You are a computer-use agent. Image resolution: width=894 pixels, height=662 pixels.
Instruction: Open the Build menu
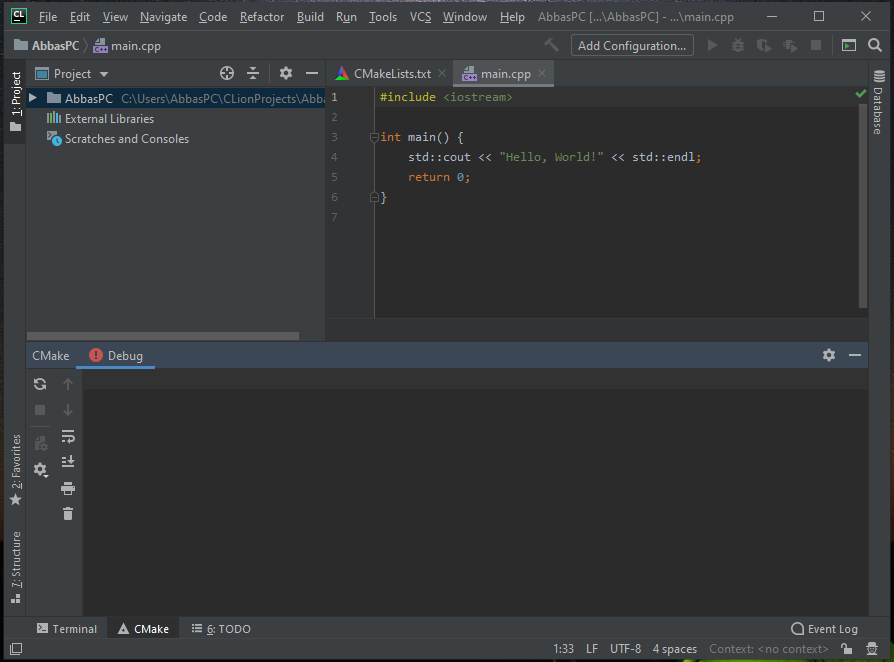point(310,17)
